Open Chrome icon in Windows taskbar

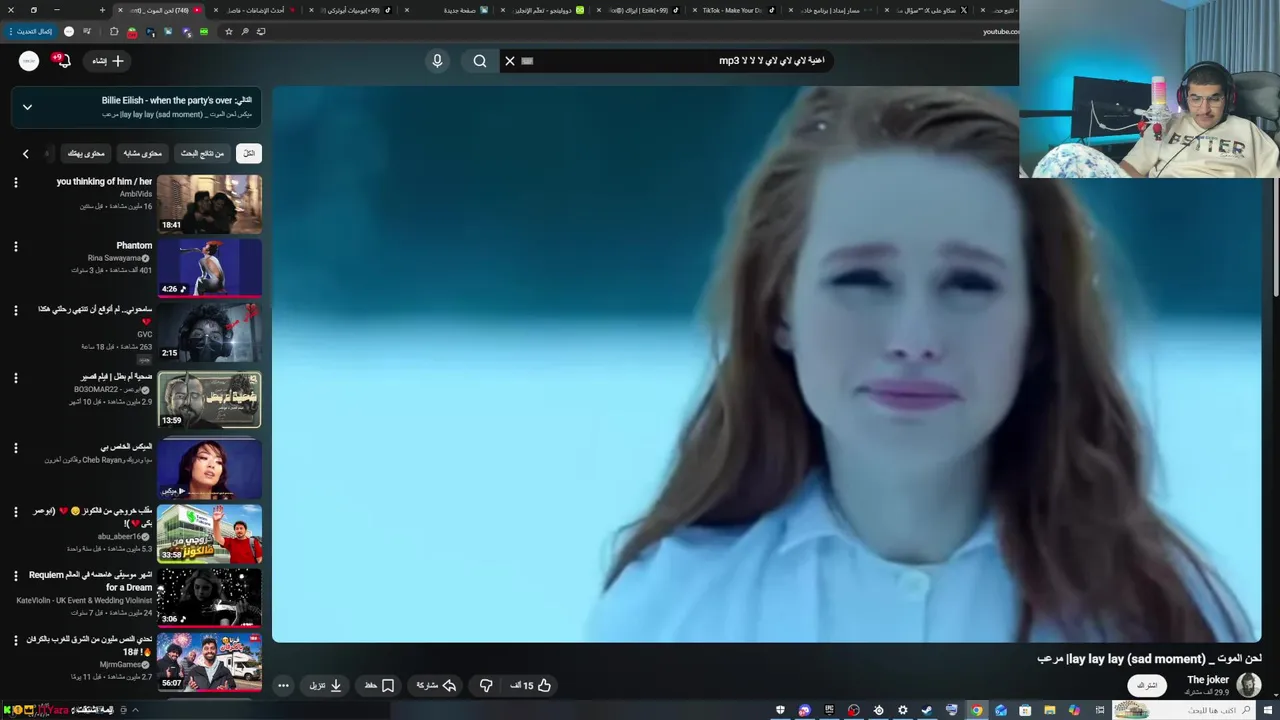(x=976, y=711)
